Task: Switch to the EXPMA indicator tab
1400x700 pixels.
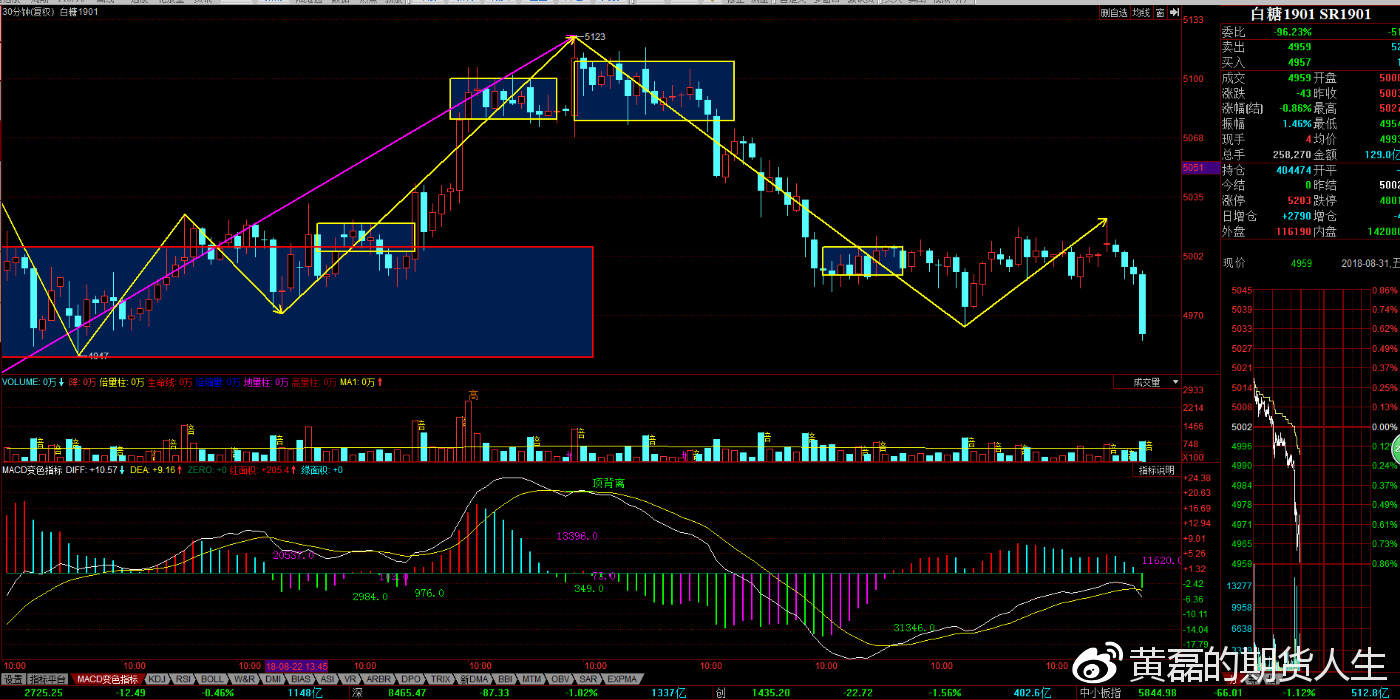Action: click(x=621, y=679)
